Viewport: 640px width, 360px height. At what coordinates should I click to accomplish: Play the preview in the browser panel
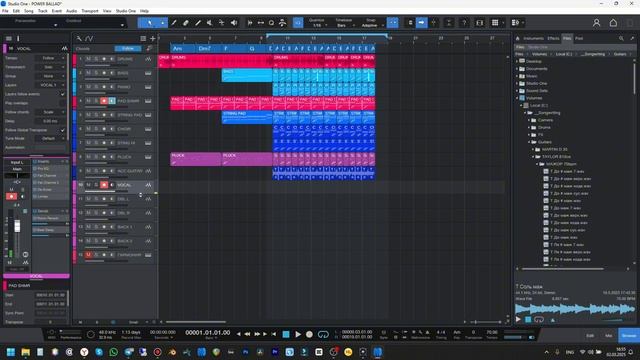pyautogui.click(x=518, y=319)
